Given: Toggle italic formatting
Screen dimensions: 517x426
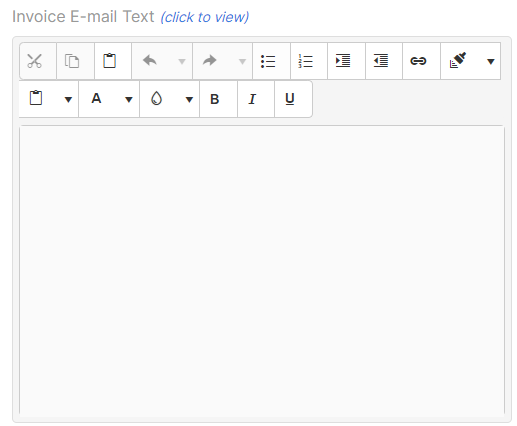Looking at the screenshot, I should [x=252, y=99].
